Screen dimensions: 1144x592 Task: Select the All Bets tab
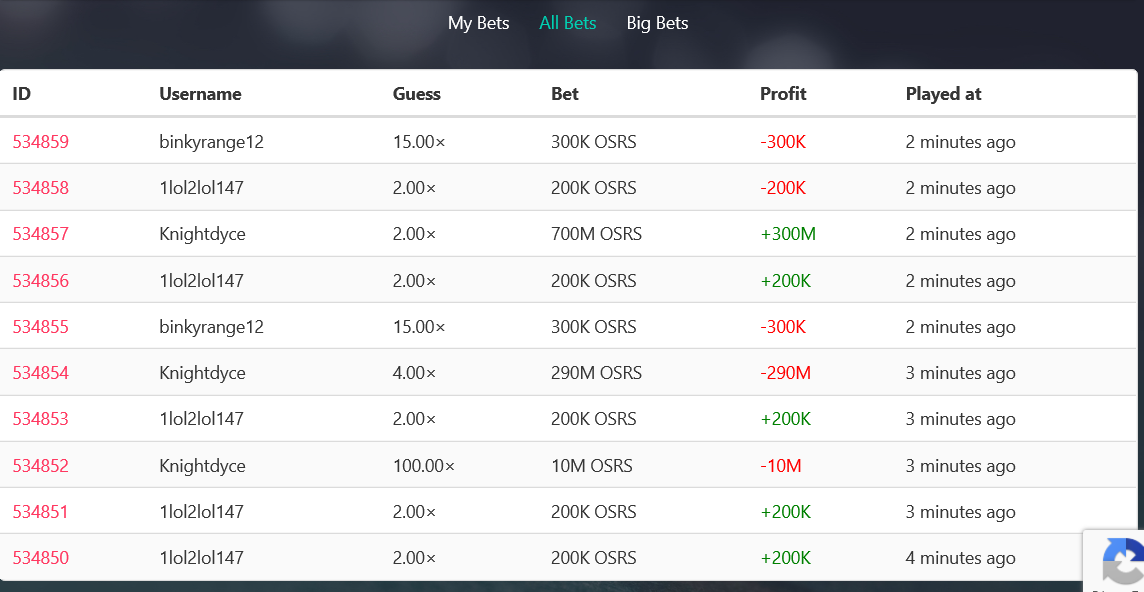point(568,23)
